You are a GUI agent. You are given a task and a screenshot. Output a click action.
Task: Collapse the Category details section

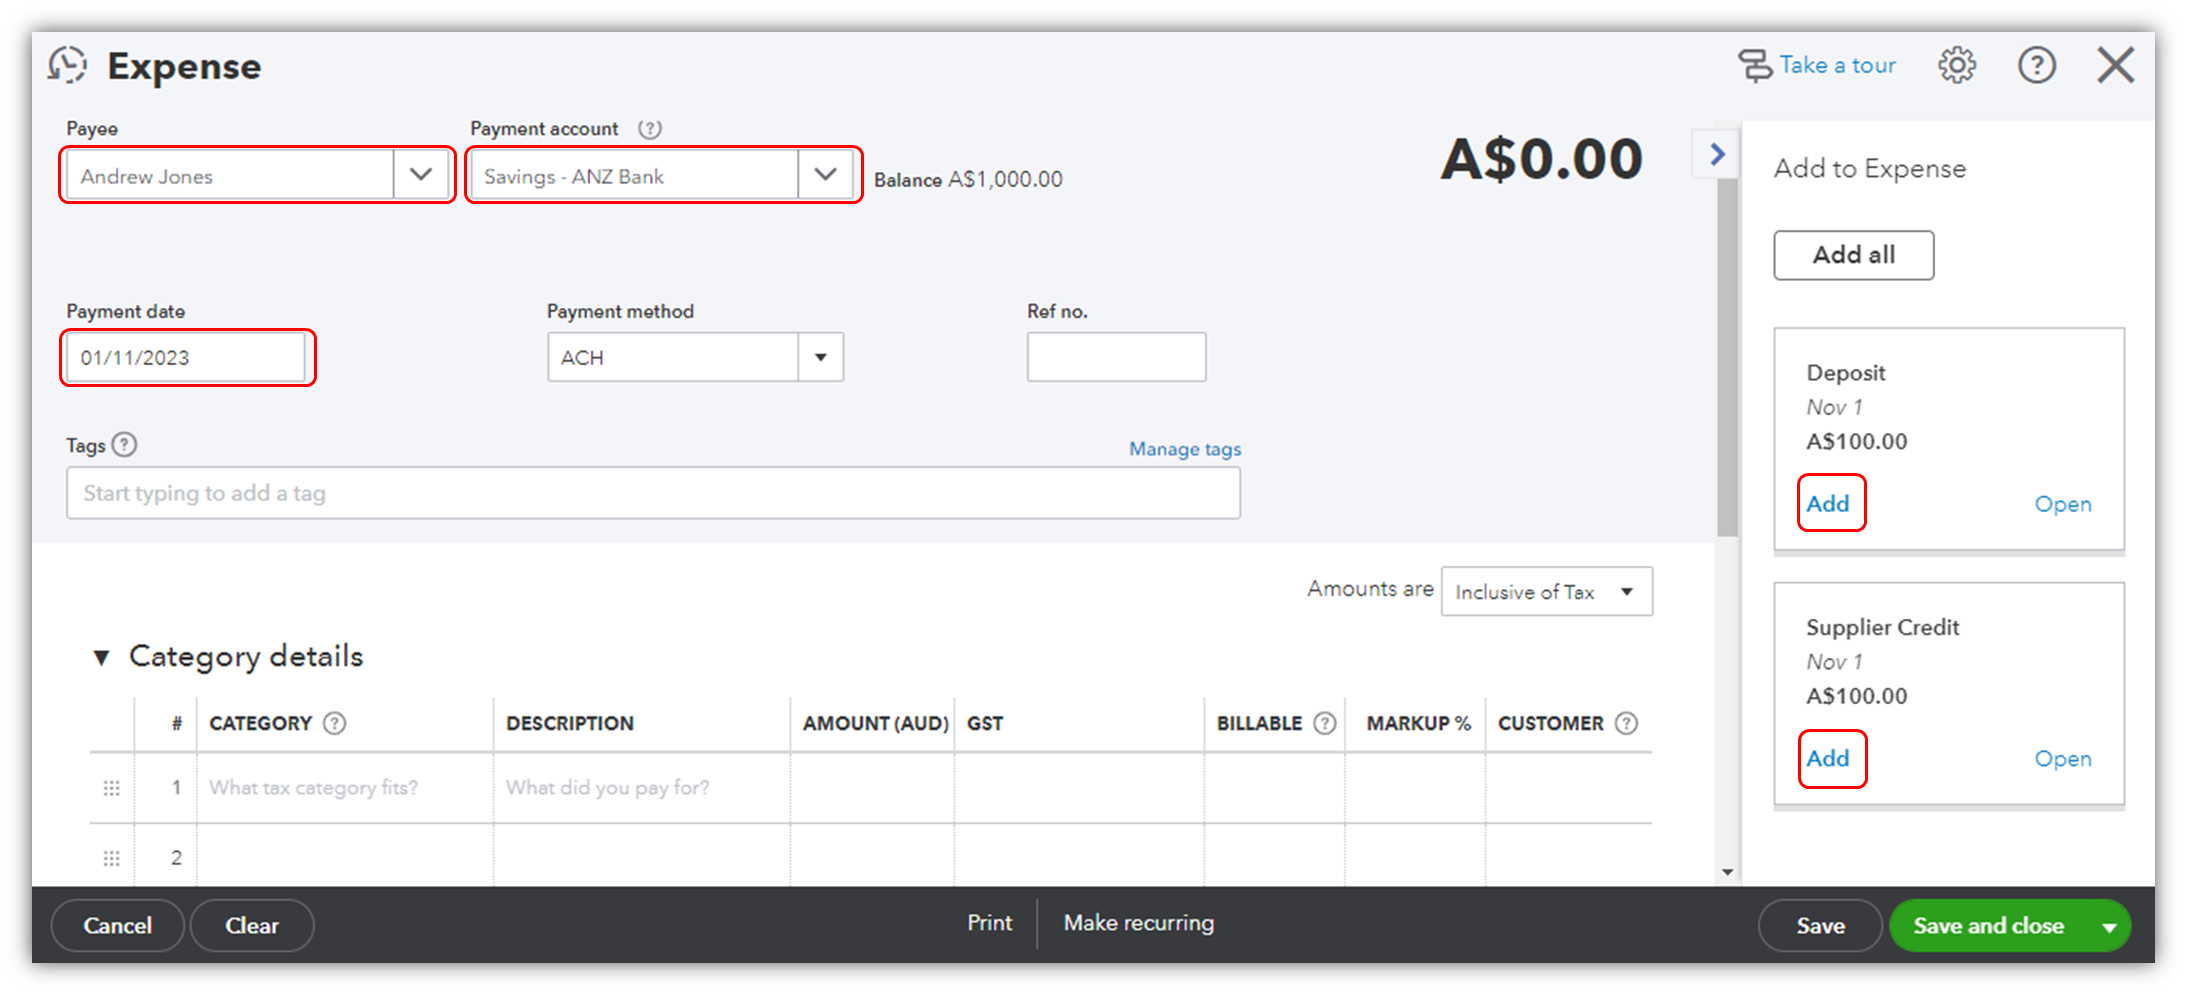pyautogui.click(x=101, y=657)
